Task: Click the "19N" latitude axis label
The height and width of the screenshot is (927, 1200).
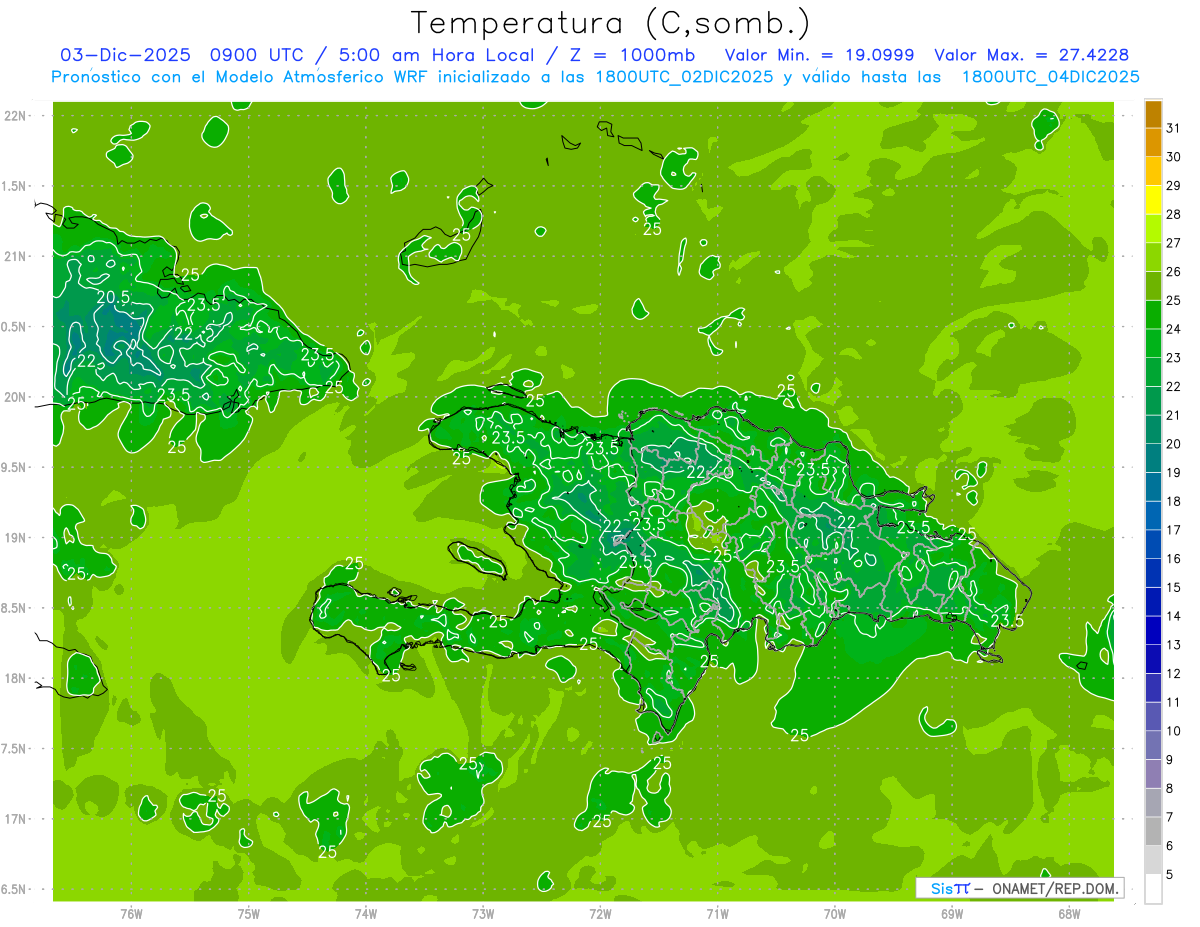Action: (x=15, y=537)
